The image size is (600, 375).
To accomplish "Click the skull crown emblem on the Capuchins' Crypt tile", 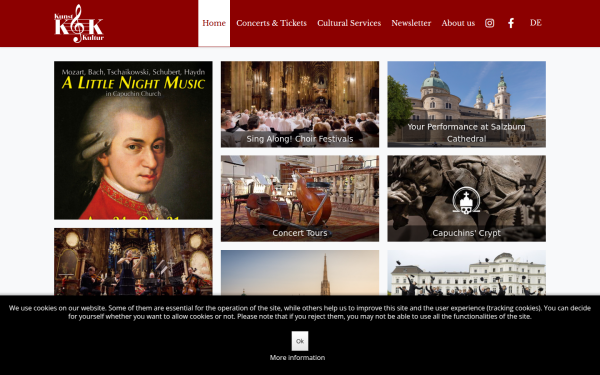I will pyautogui.click(x=466, y=201).
